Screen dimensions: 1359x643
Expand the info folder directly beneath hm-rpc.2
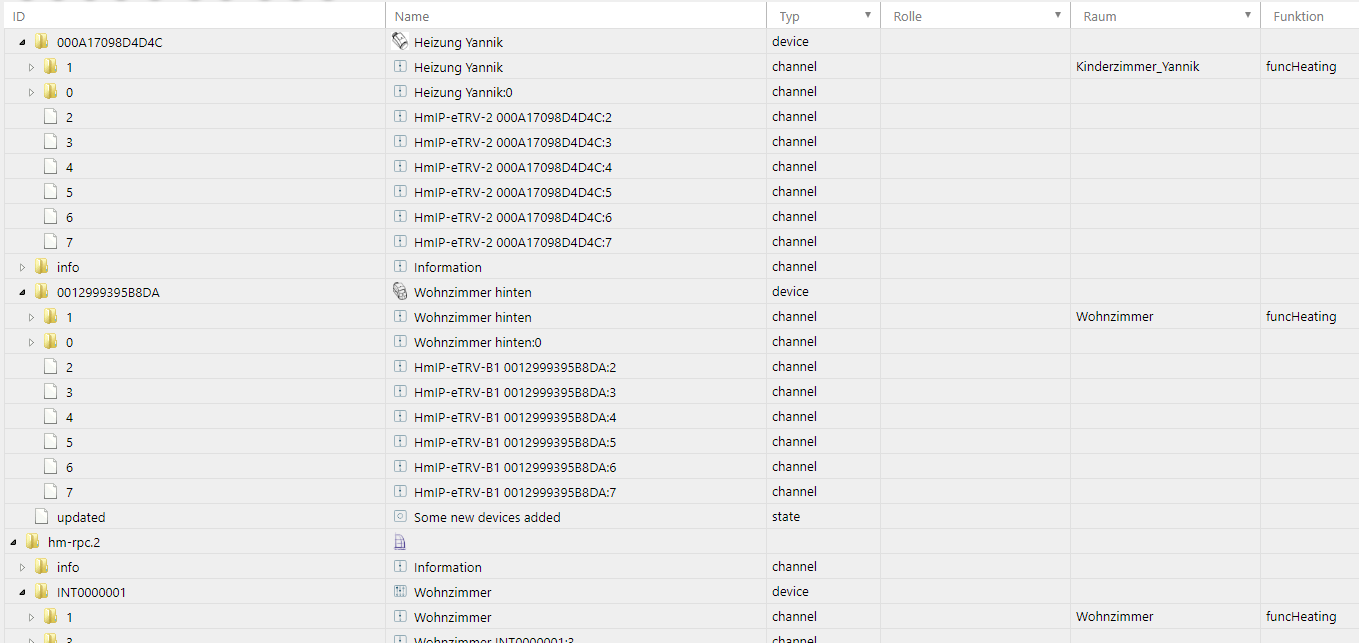(x=22, y=567)
